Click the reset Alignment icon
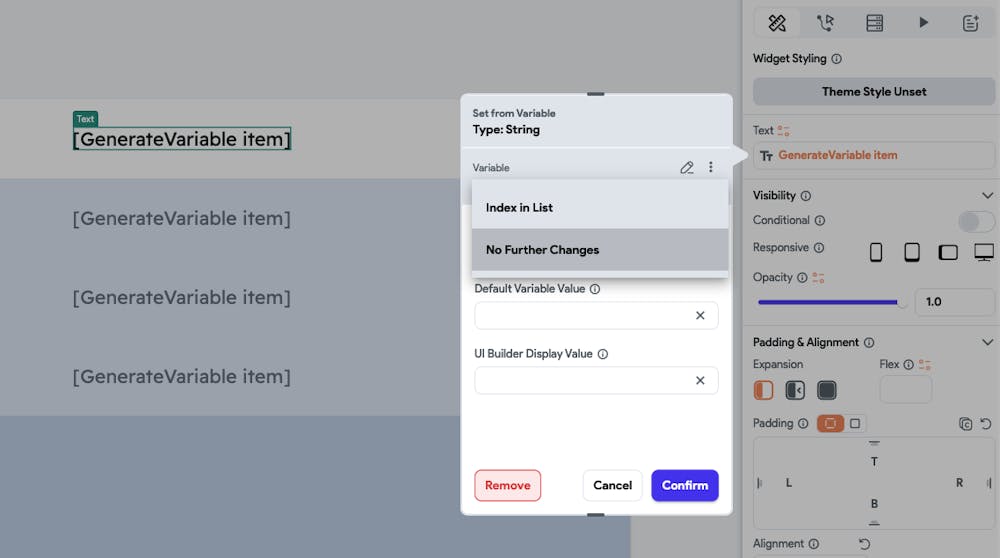 pyautogui.click(x=864, y=544)
